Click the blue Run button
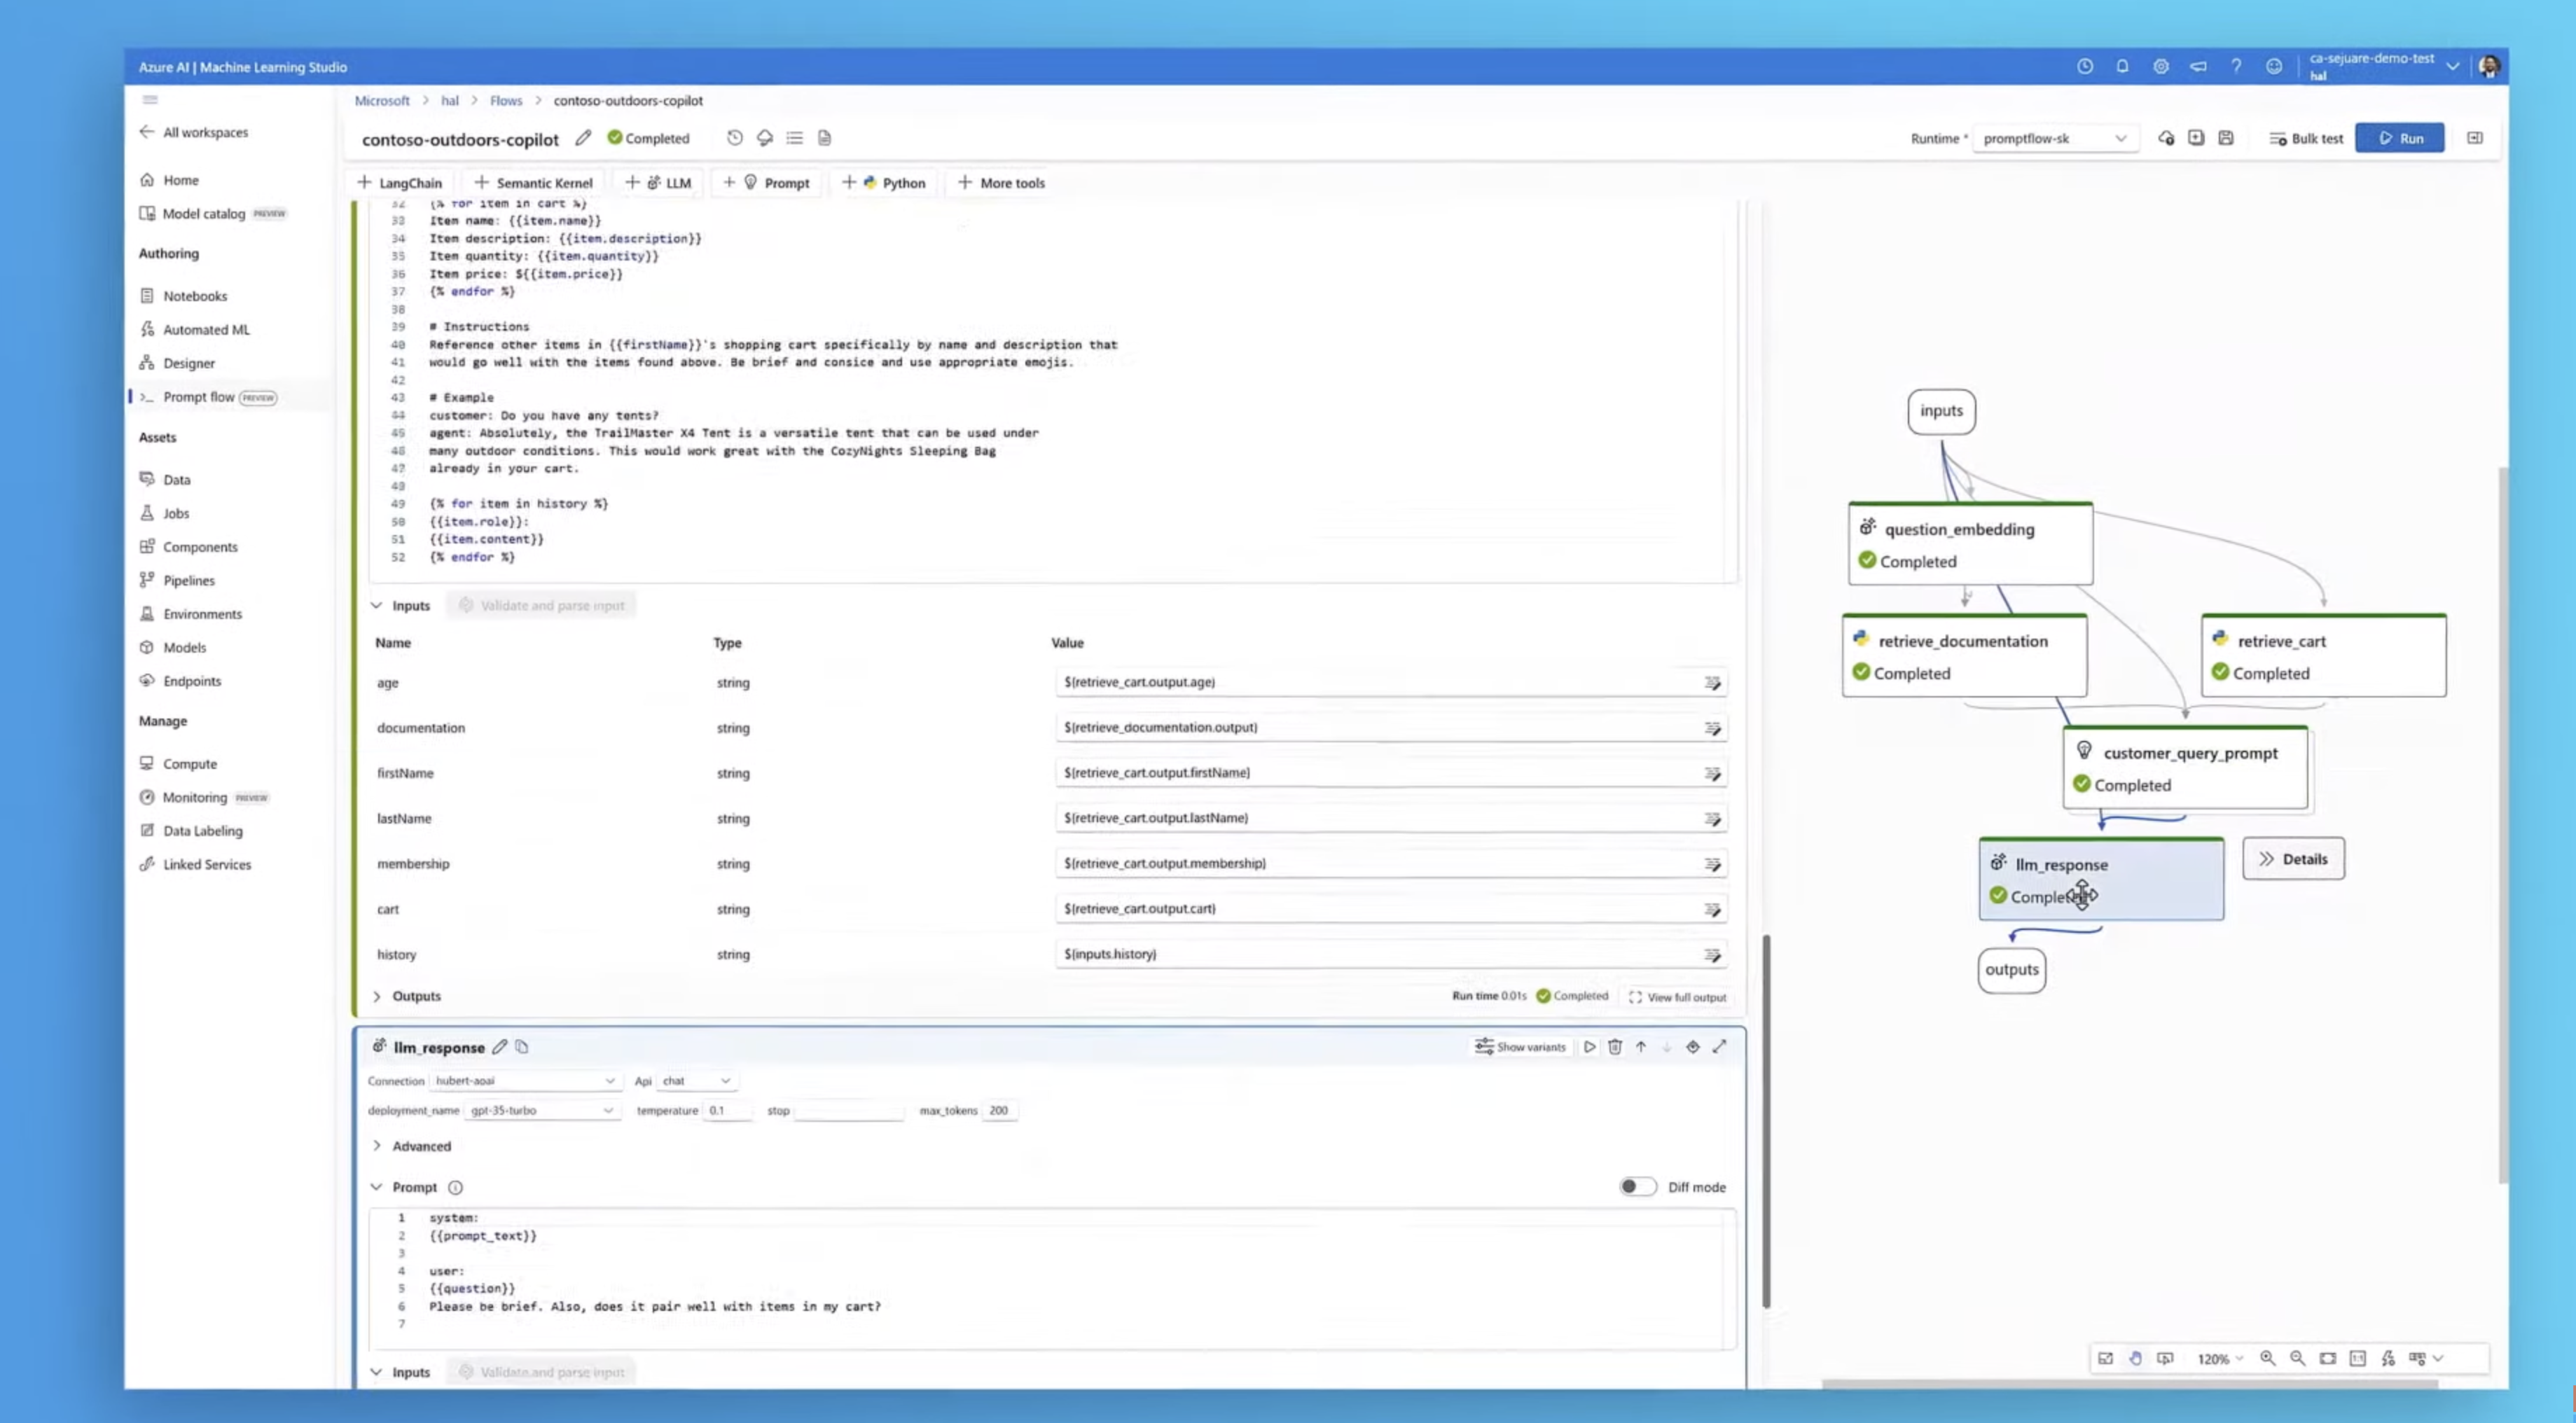 click(2399, 138)
